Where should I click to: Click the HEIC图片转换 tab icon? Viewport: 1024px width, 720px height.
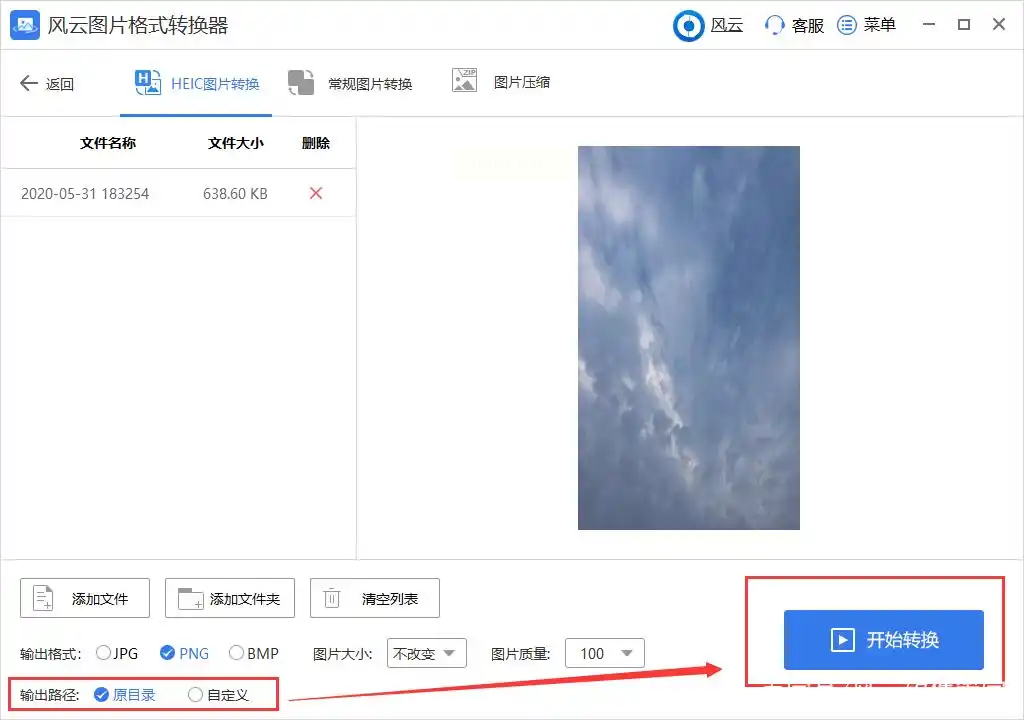coord(148,82)
